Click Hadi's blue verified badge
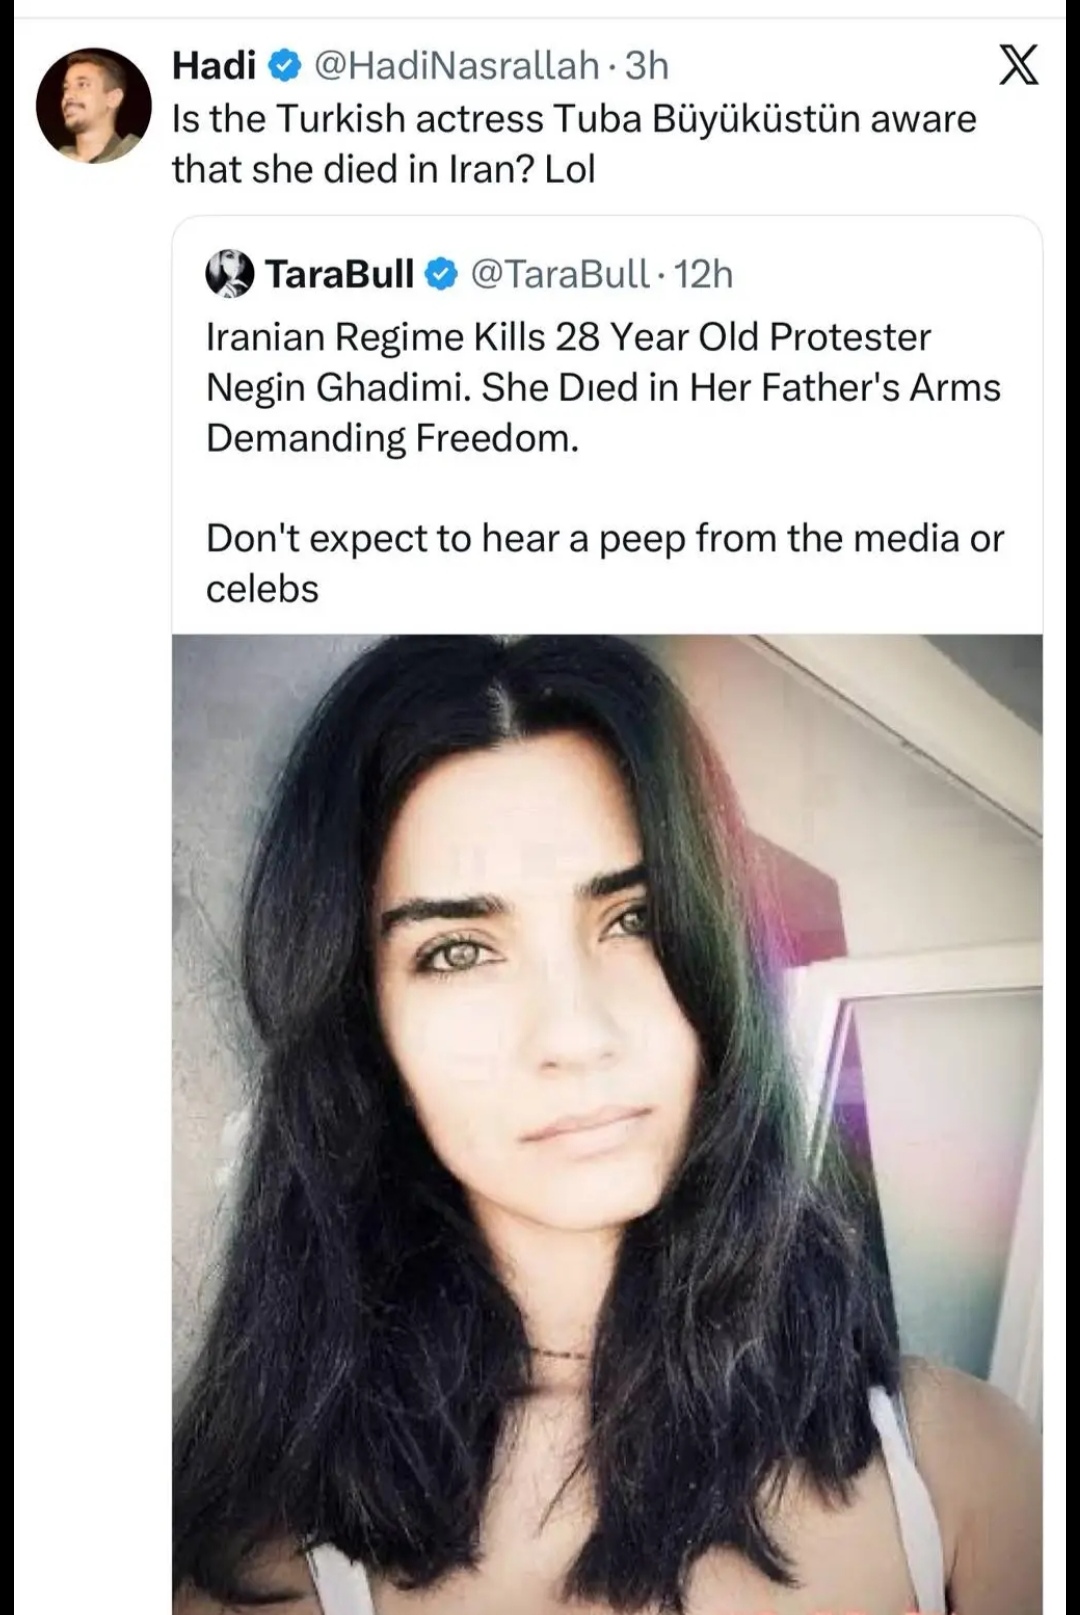This screenshot has height=1615, width=1080. (x=286, y=66)
